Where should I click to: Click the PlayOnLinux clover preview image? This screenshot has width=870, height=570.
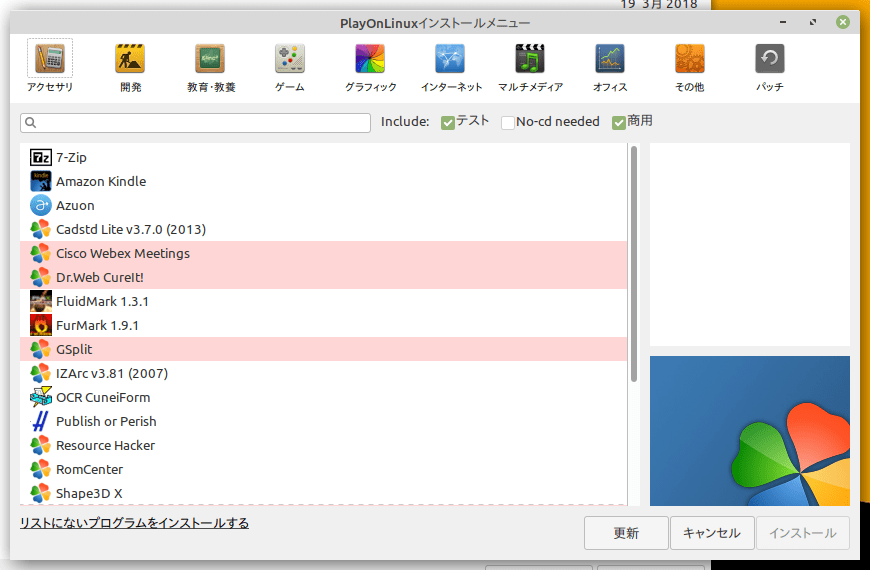pyautogui.click(x=750, y=431)
